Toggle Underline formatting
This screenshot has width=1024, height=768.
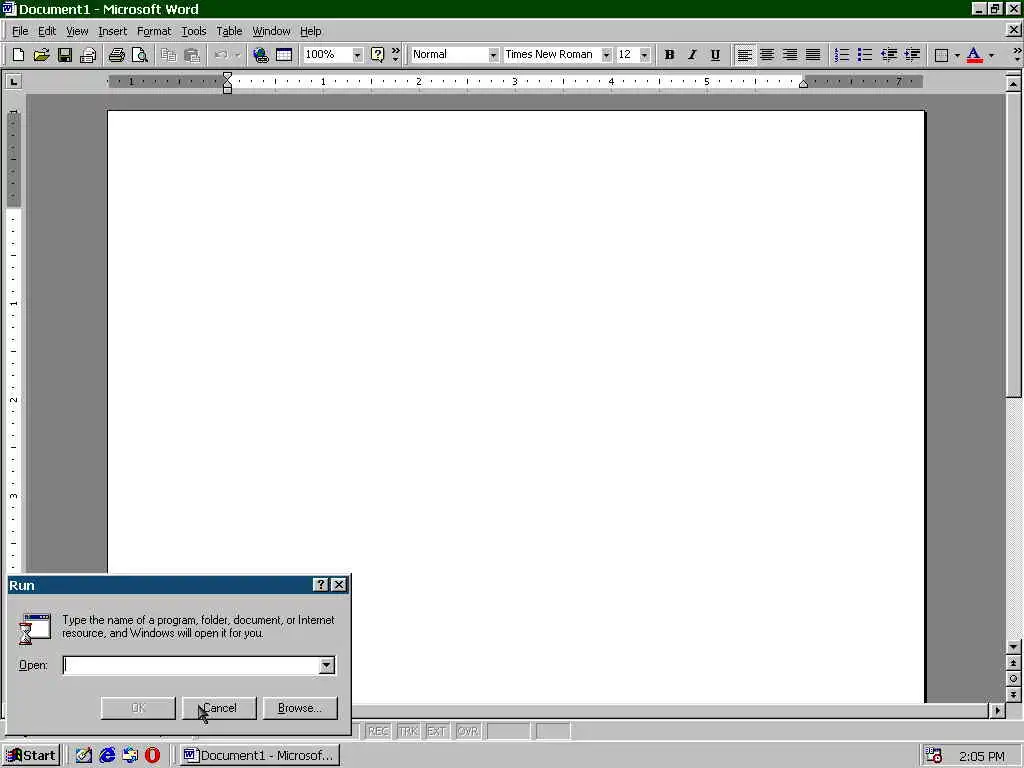(715, 55)
